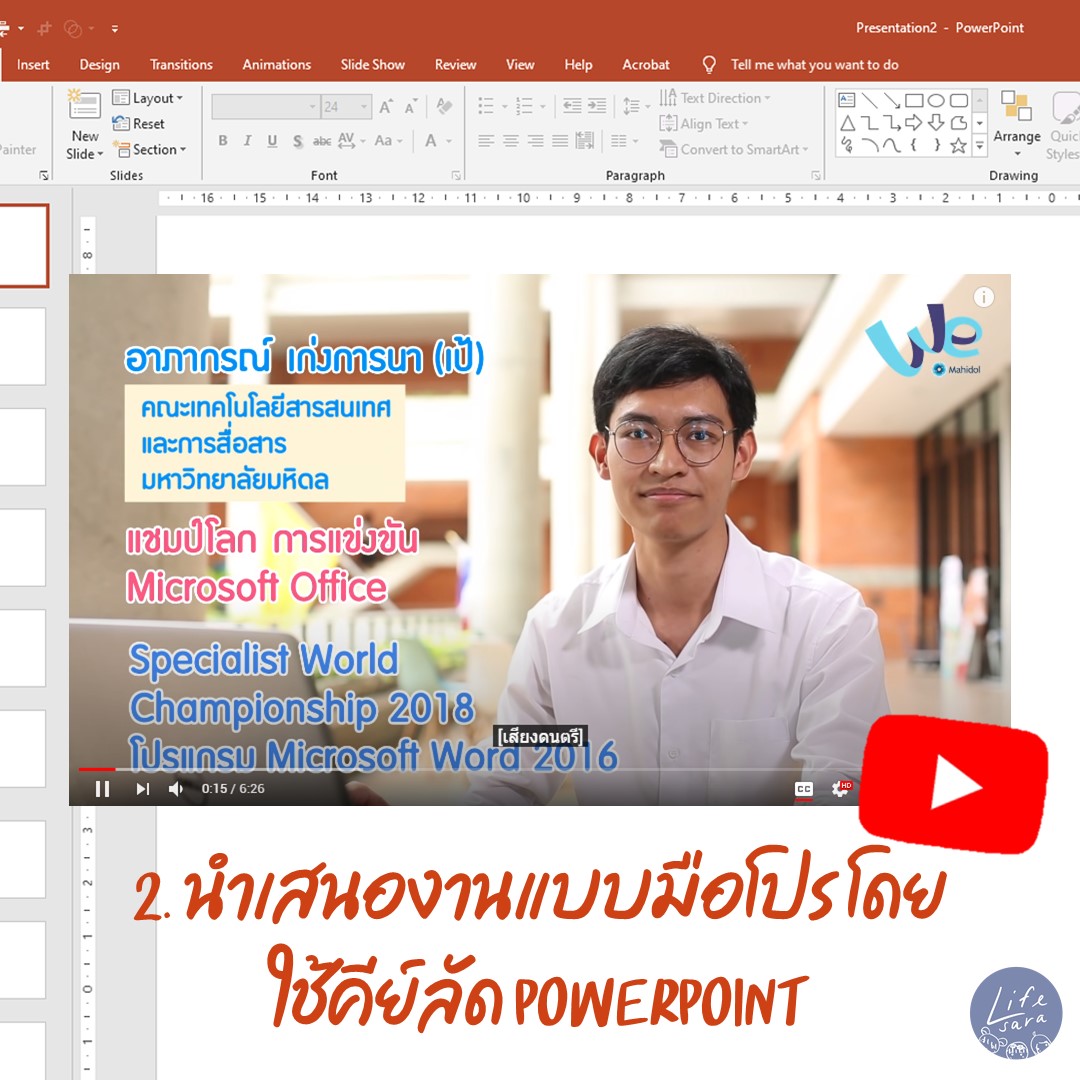Image resolution: width=1080 pixels, height=1080 pixels.
Task: Open the Font Color dropdown arrow
Action: pos(449,141)
